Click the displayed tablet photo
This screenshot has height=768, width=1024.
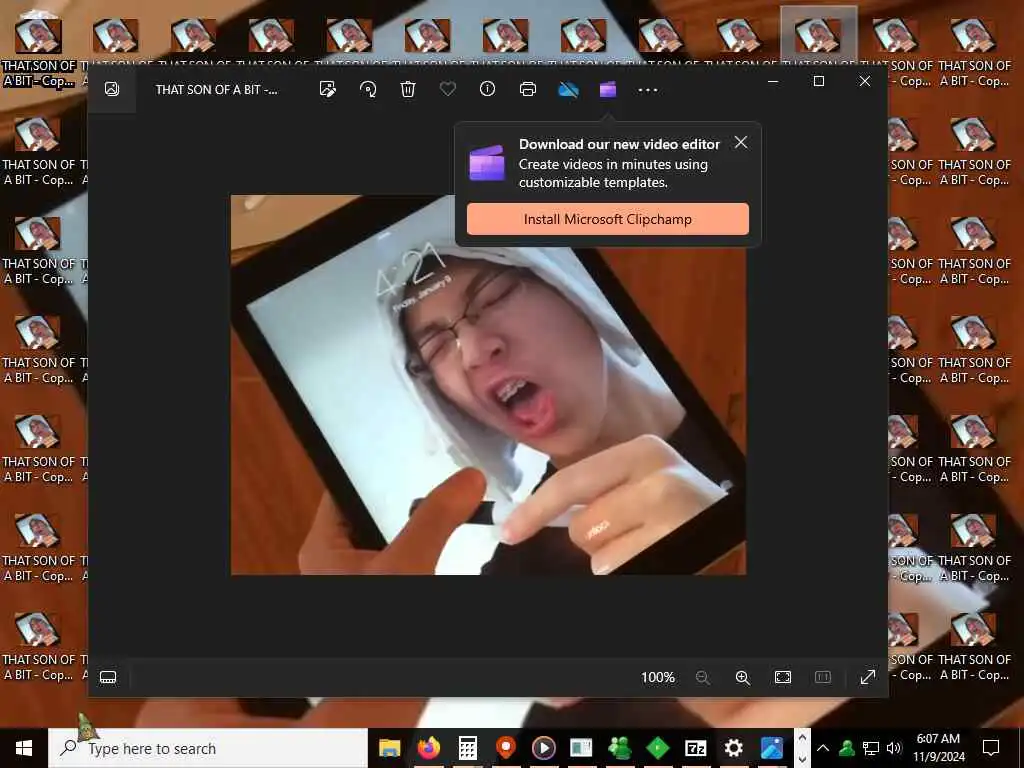pyautogui.click(x=488, y=385)
